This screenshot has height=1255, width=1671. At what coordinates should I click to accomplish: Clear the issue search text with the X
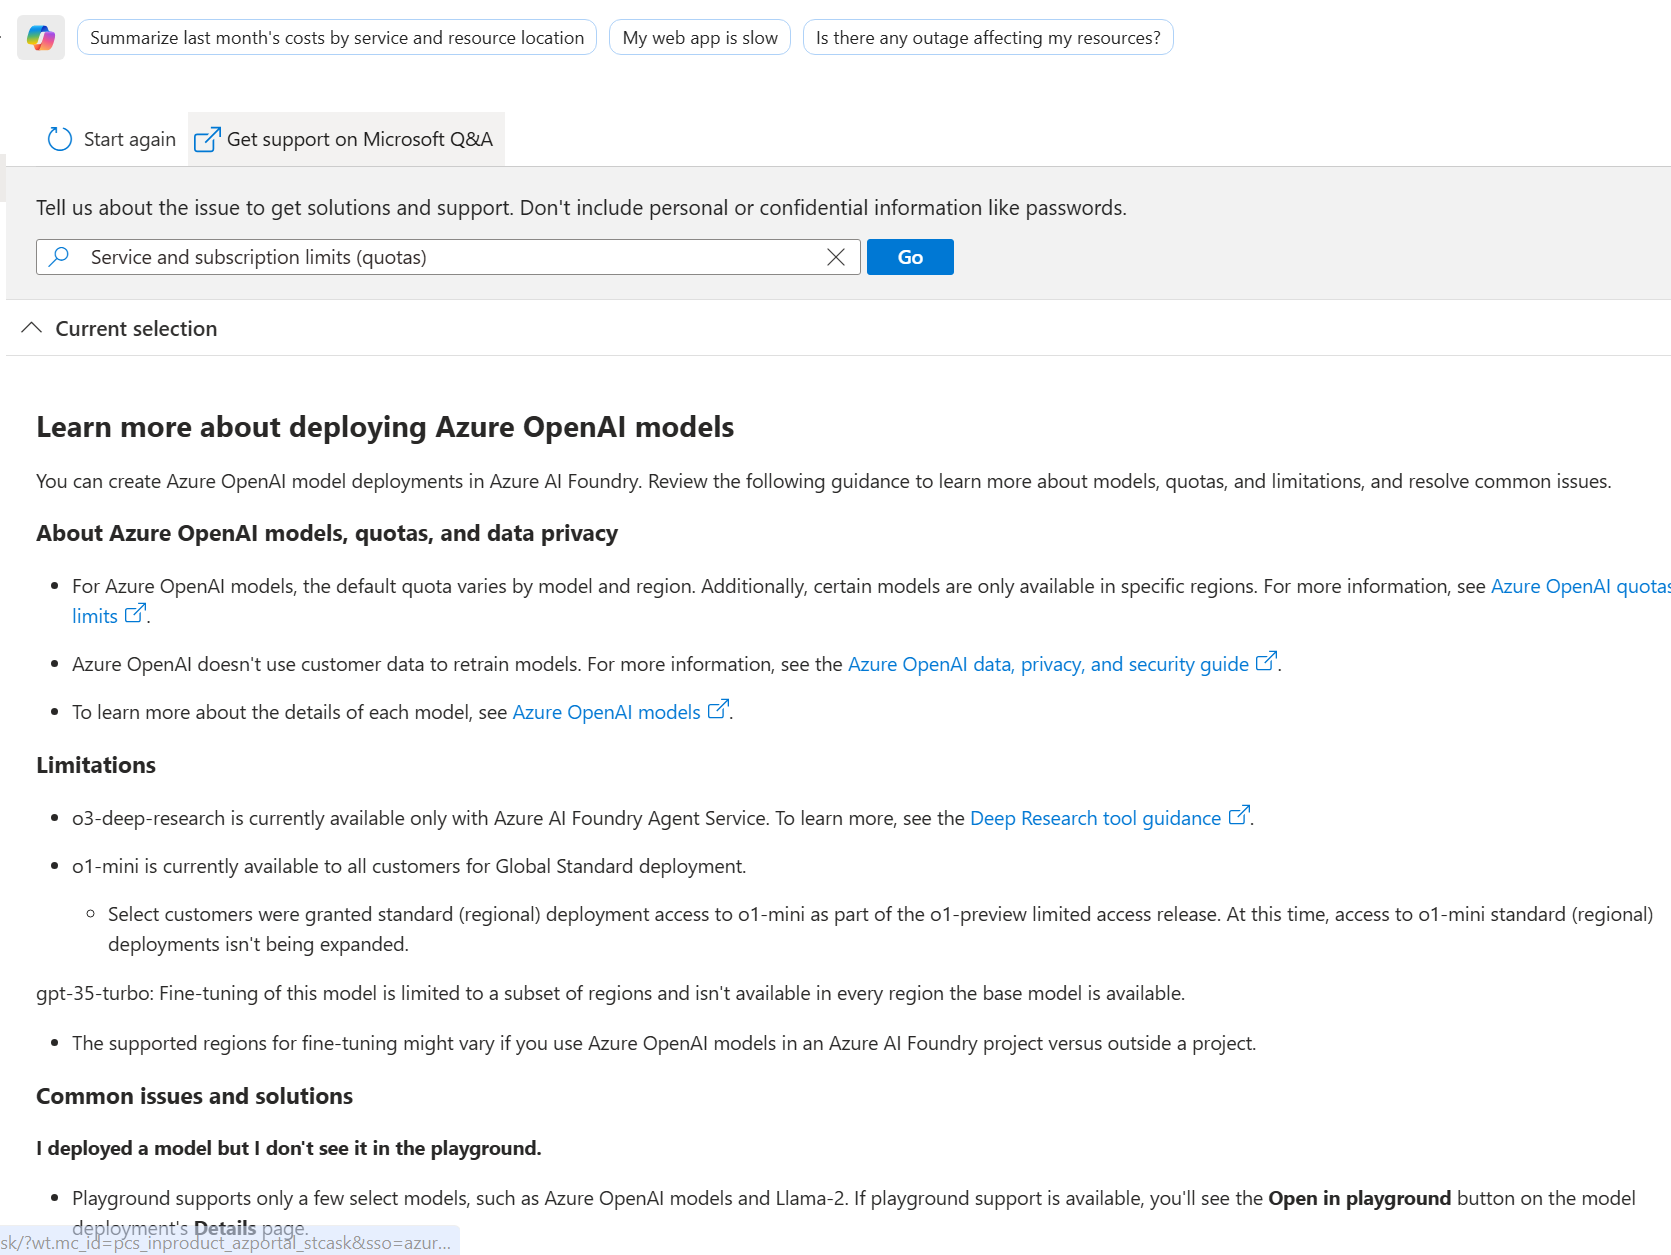pos(836,257)
